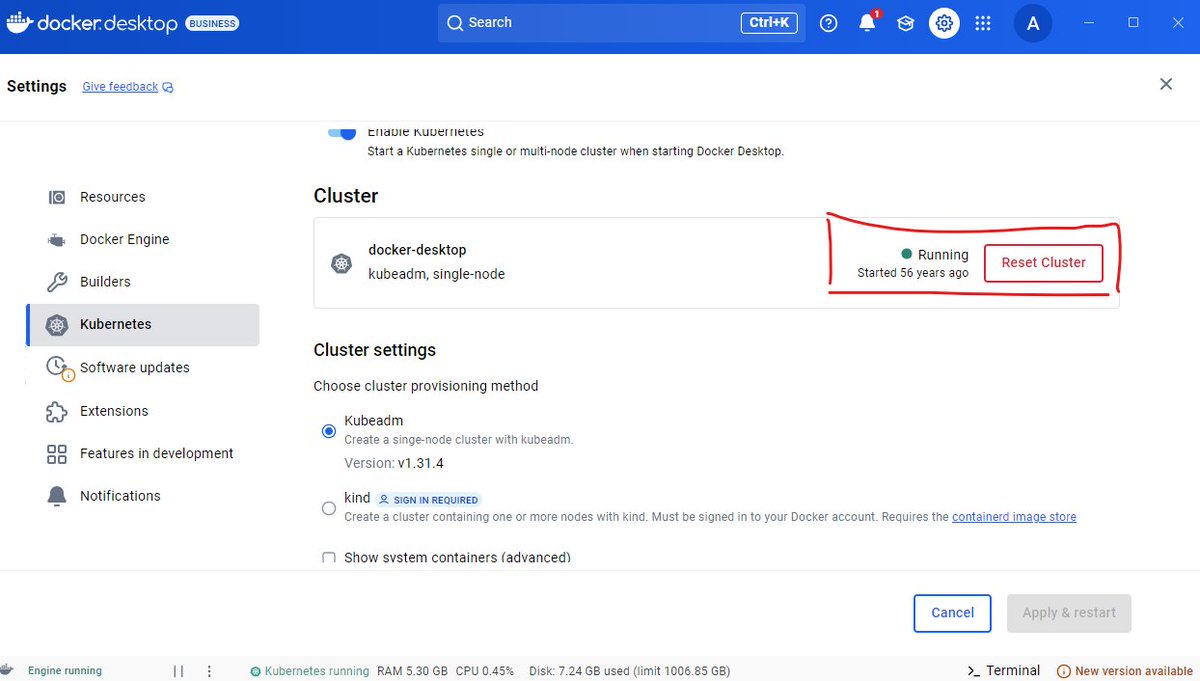Click the Software updates clock icon

pos(58,368)
